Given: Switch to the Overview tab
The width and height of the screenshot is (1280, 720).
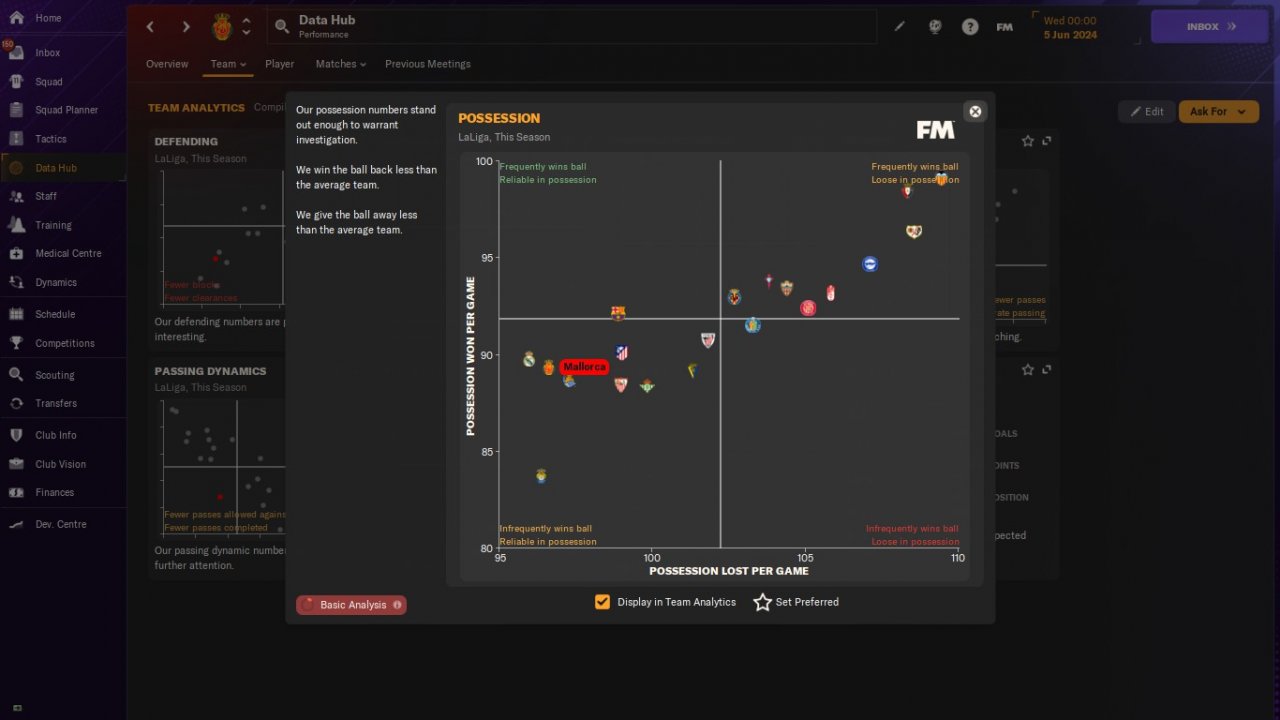Looking at the screenshot, I should [167, 64].
